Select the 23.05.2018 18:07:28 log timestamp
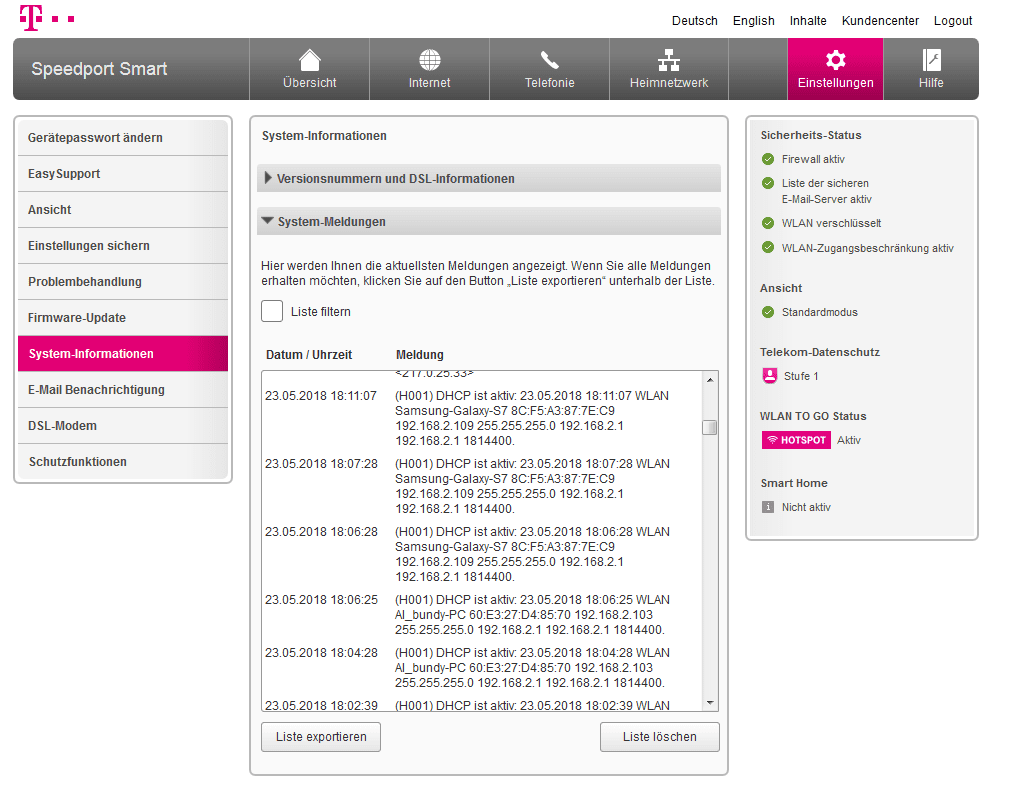1028x791 pixels. coord(321,464)
